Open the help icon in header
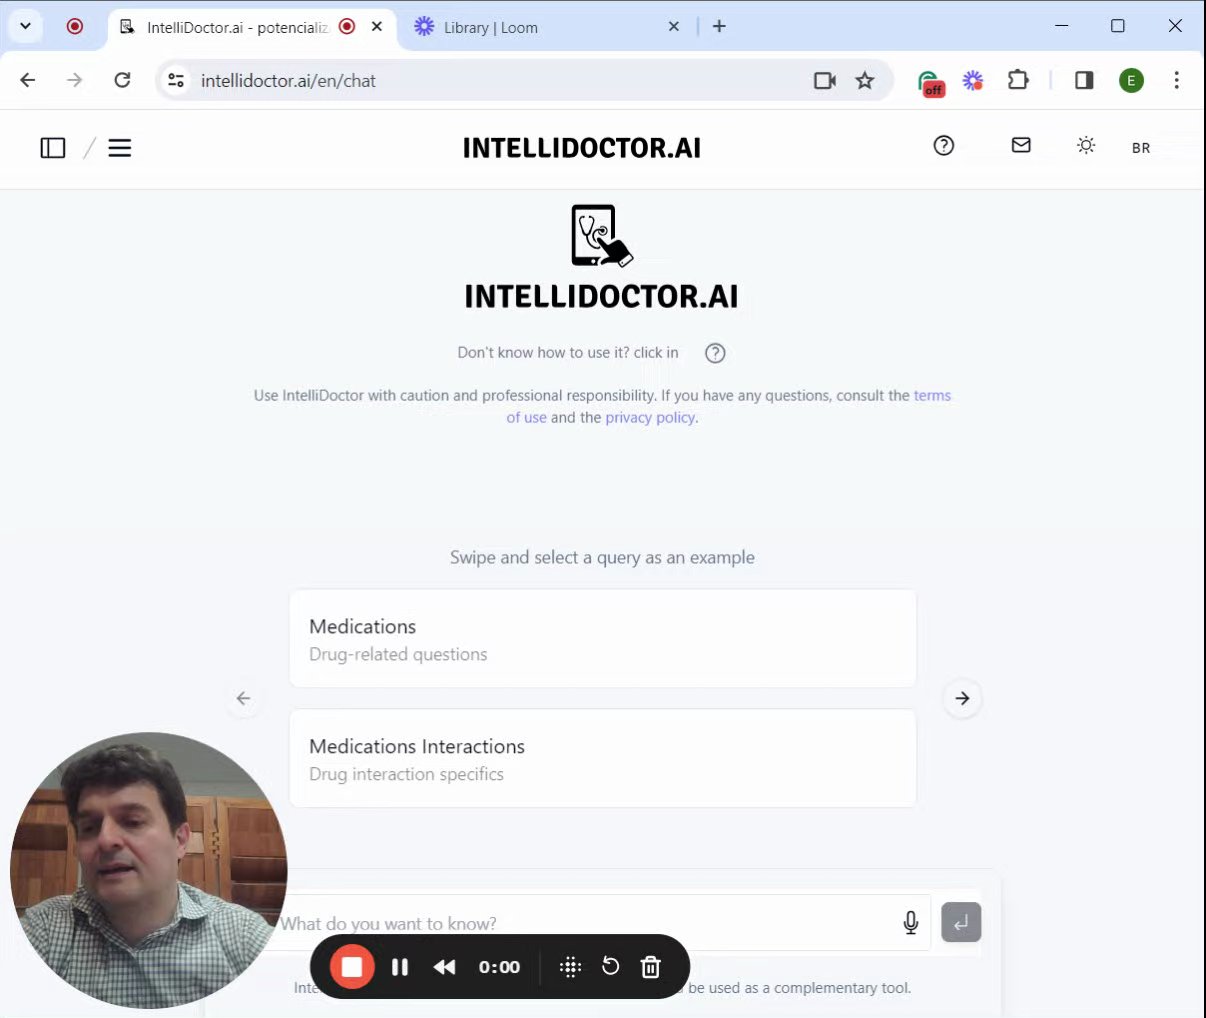Screen dimensions: 1206x1018 pyautogui.click(x=944, y=146)
